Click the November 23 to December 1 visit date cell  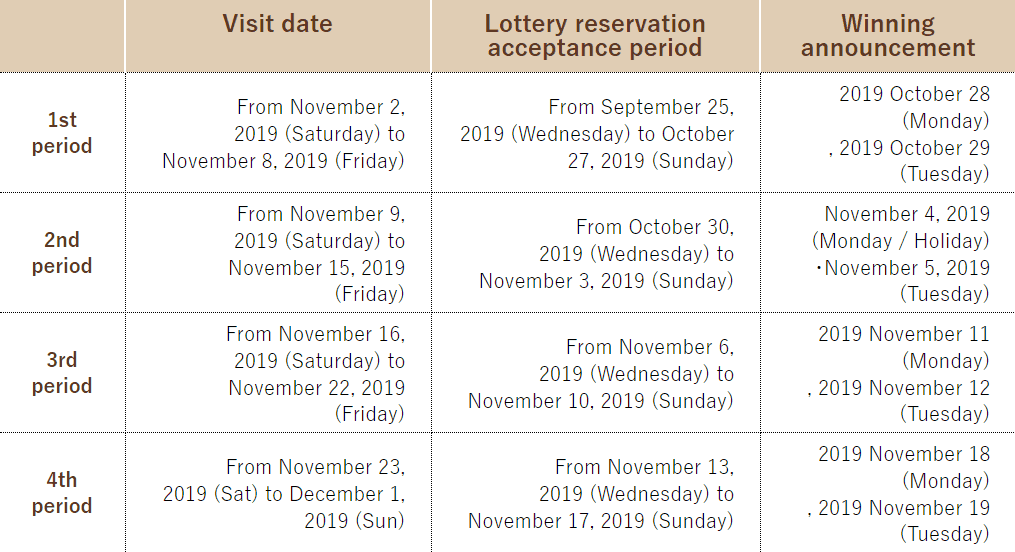278,492
